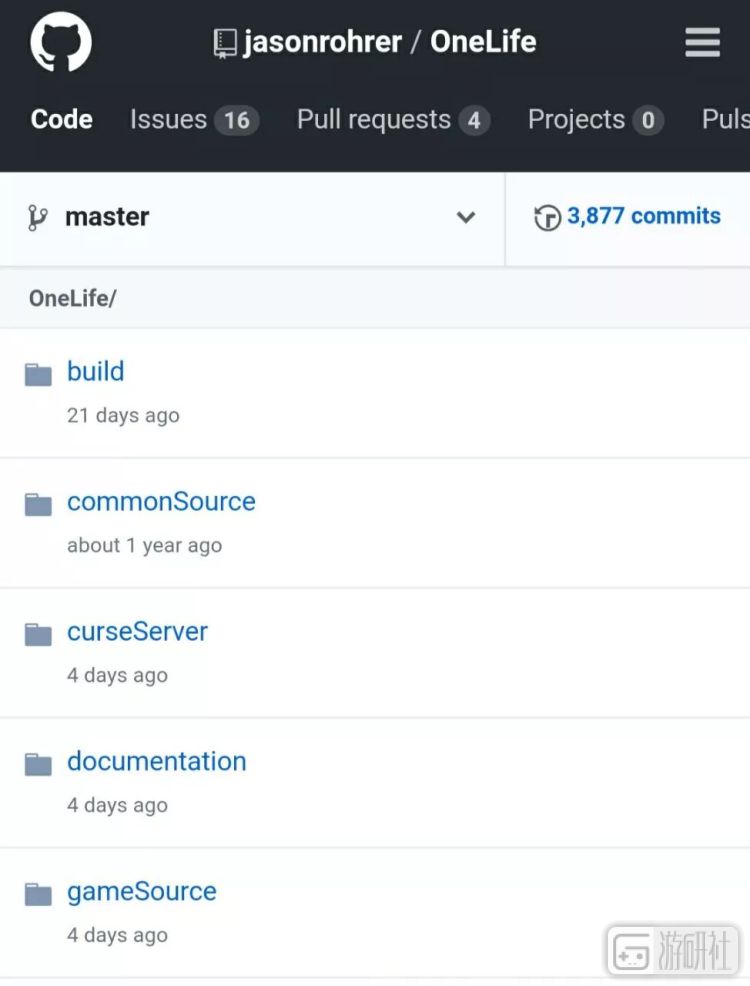Click the repository book icon
Screen dimensions: 750x986
click(225, 43)
